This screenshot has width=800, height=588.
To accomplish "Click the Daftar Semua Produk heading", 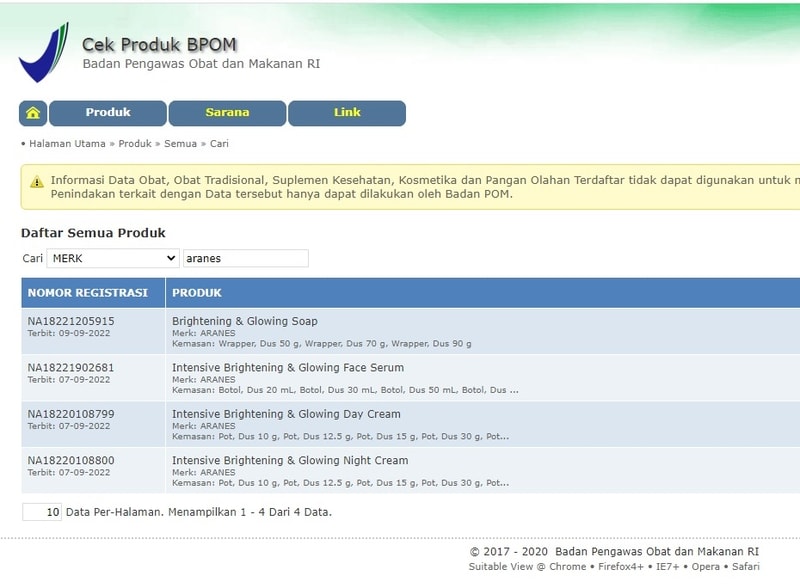I will point(93,233).
